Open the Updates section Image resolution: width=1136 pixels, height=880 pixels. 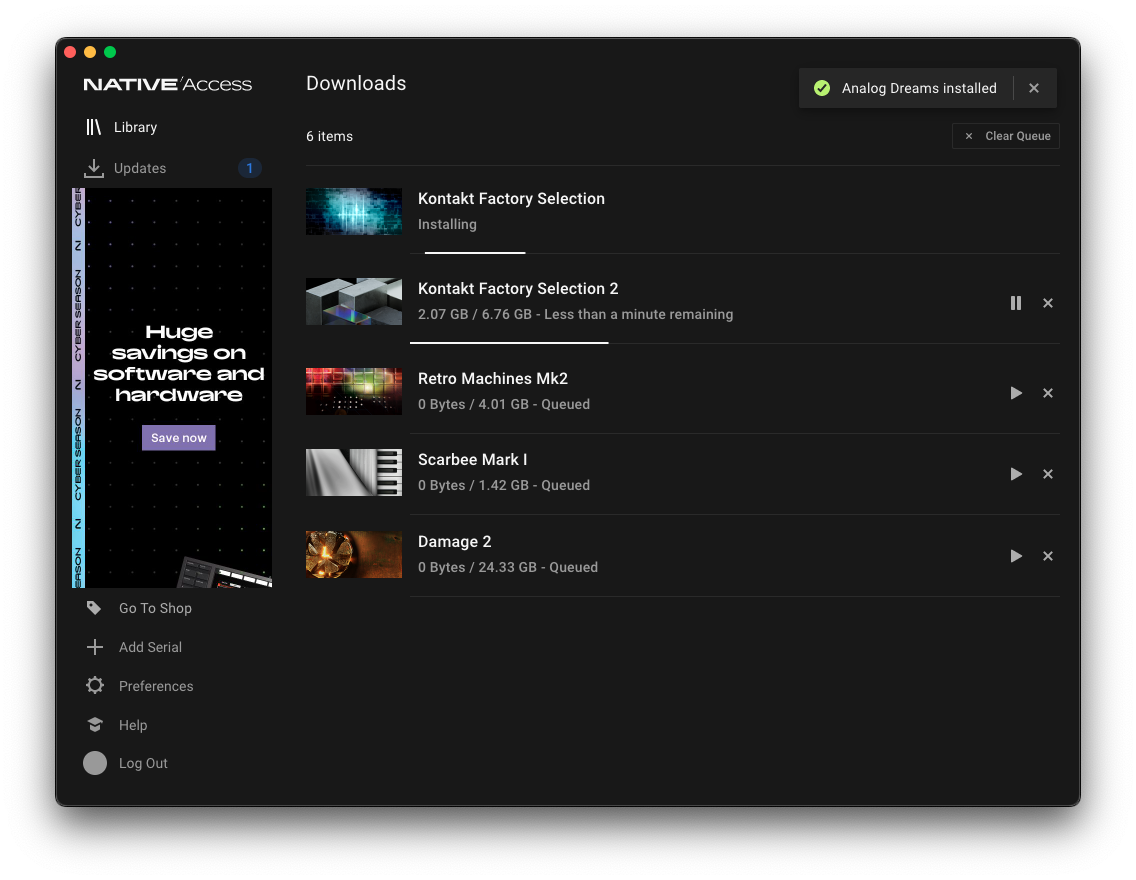click(139, 168)
